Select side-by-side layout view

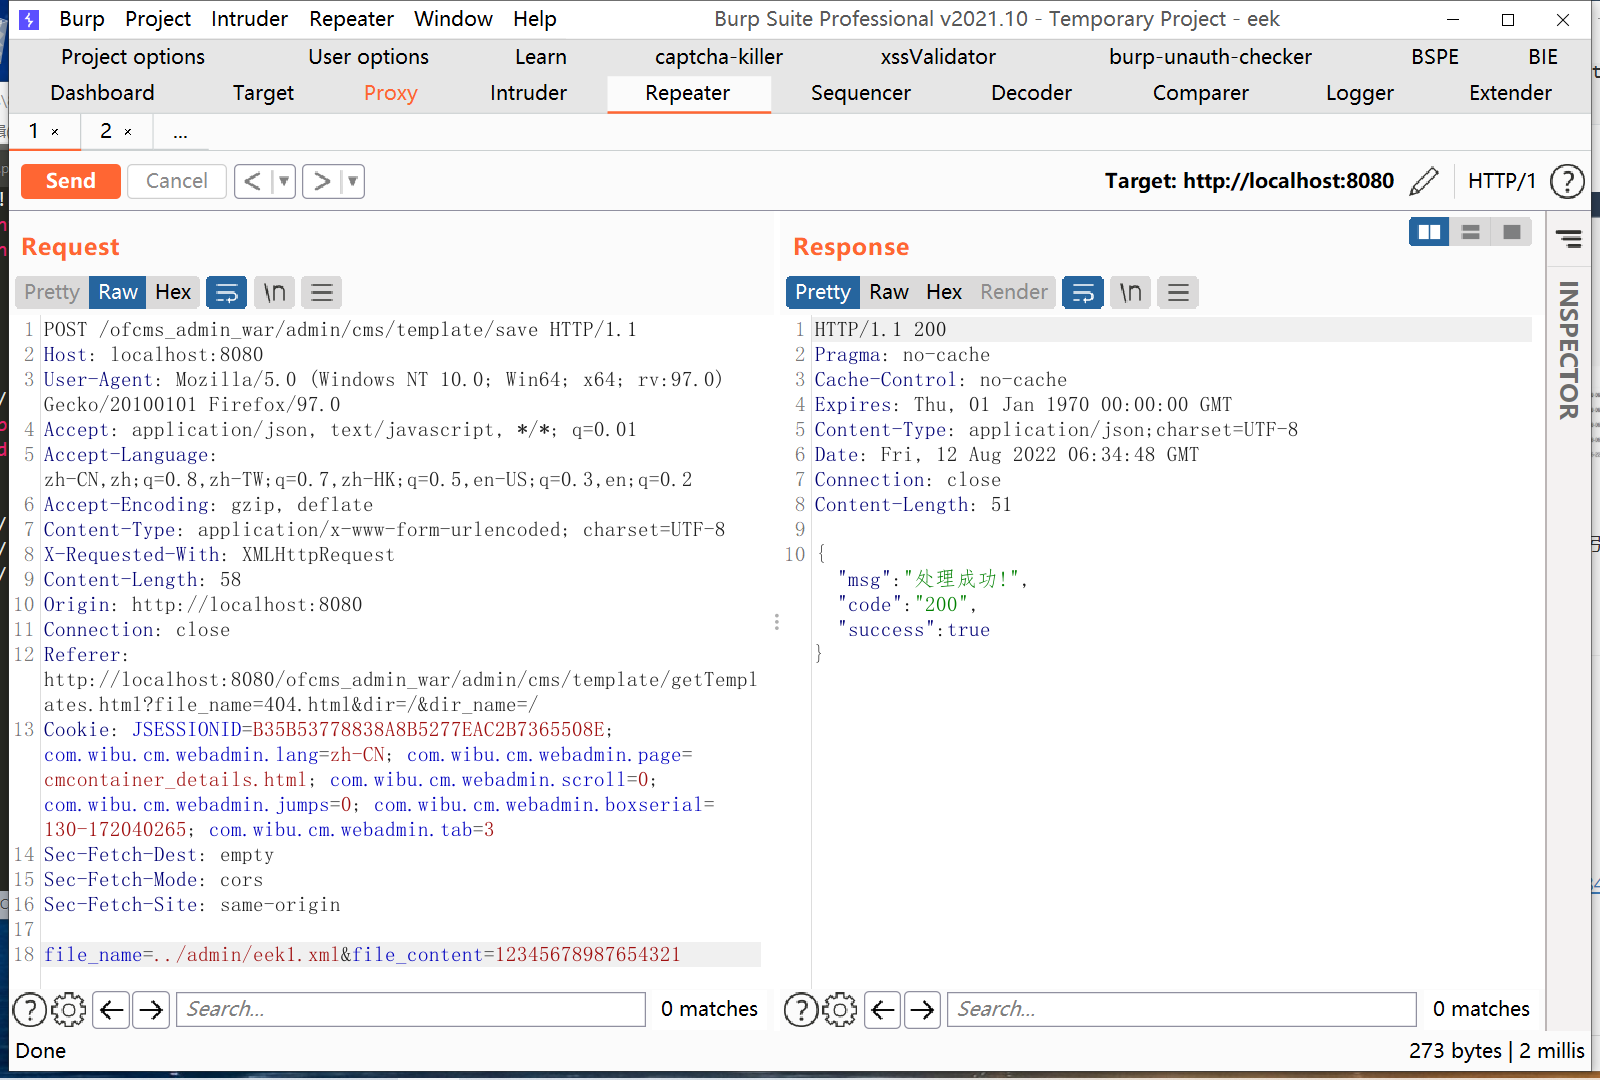click(1429, 232)
